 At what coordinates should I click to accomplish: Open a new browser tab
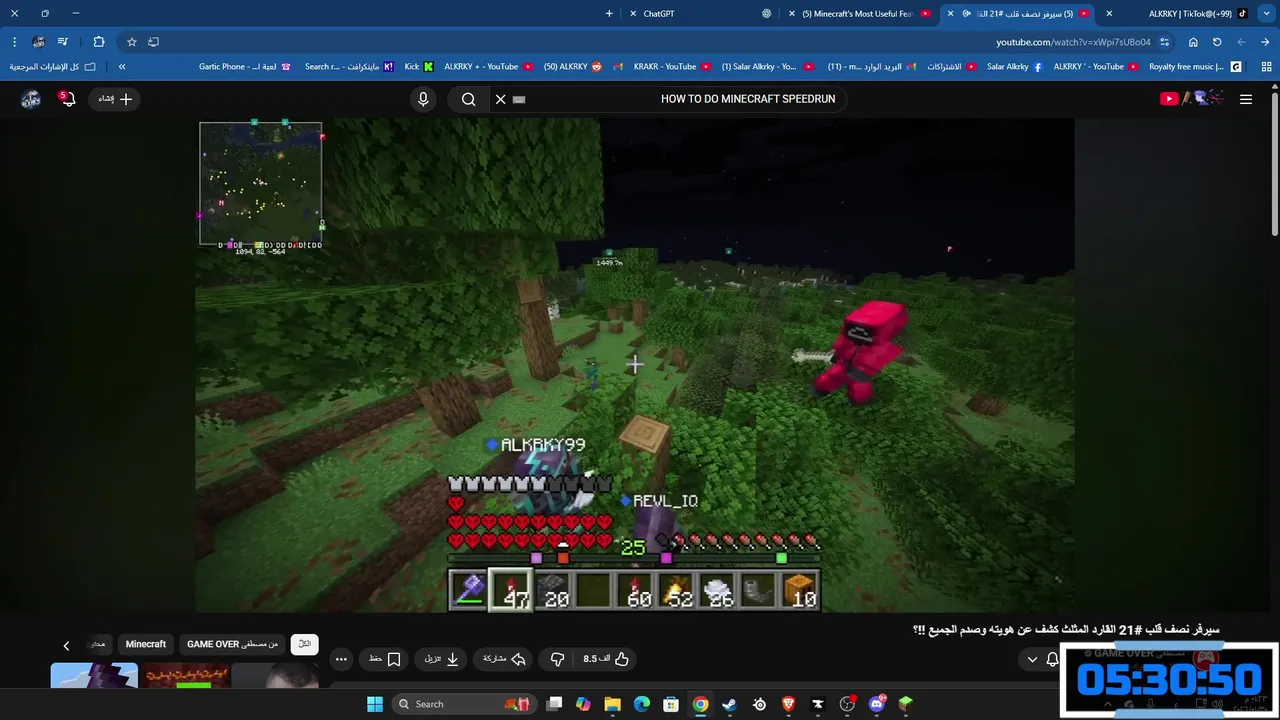click(609, 14)
